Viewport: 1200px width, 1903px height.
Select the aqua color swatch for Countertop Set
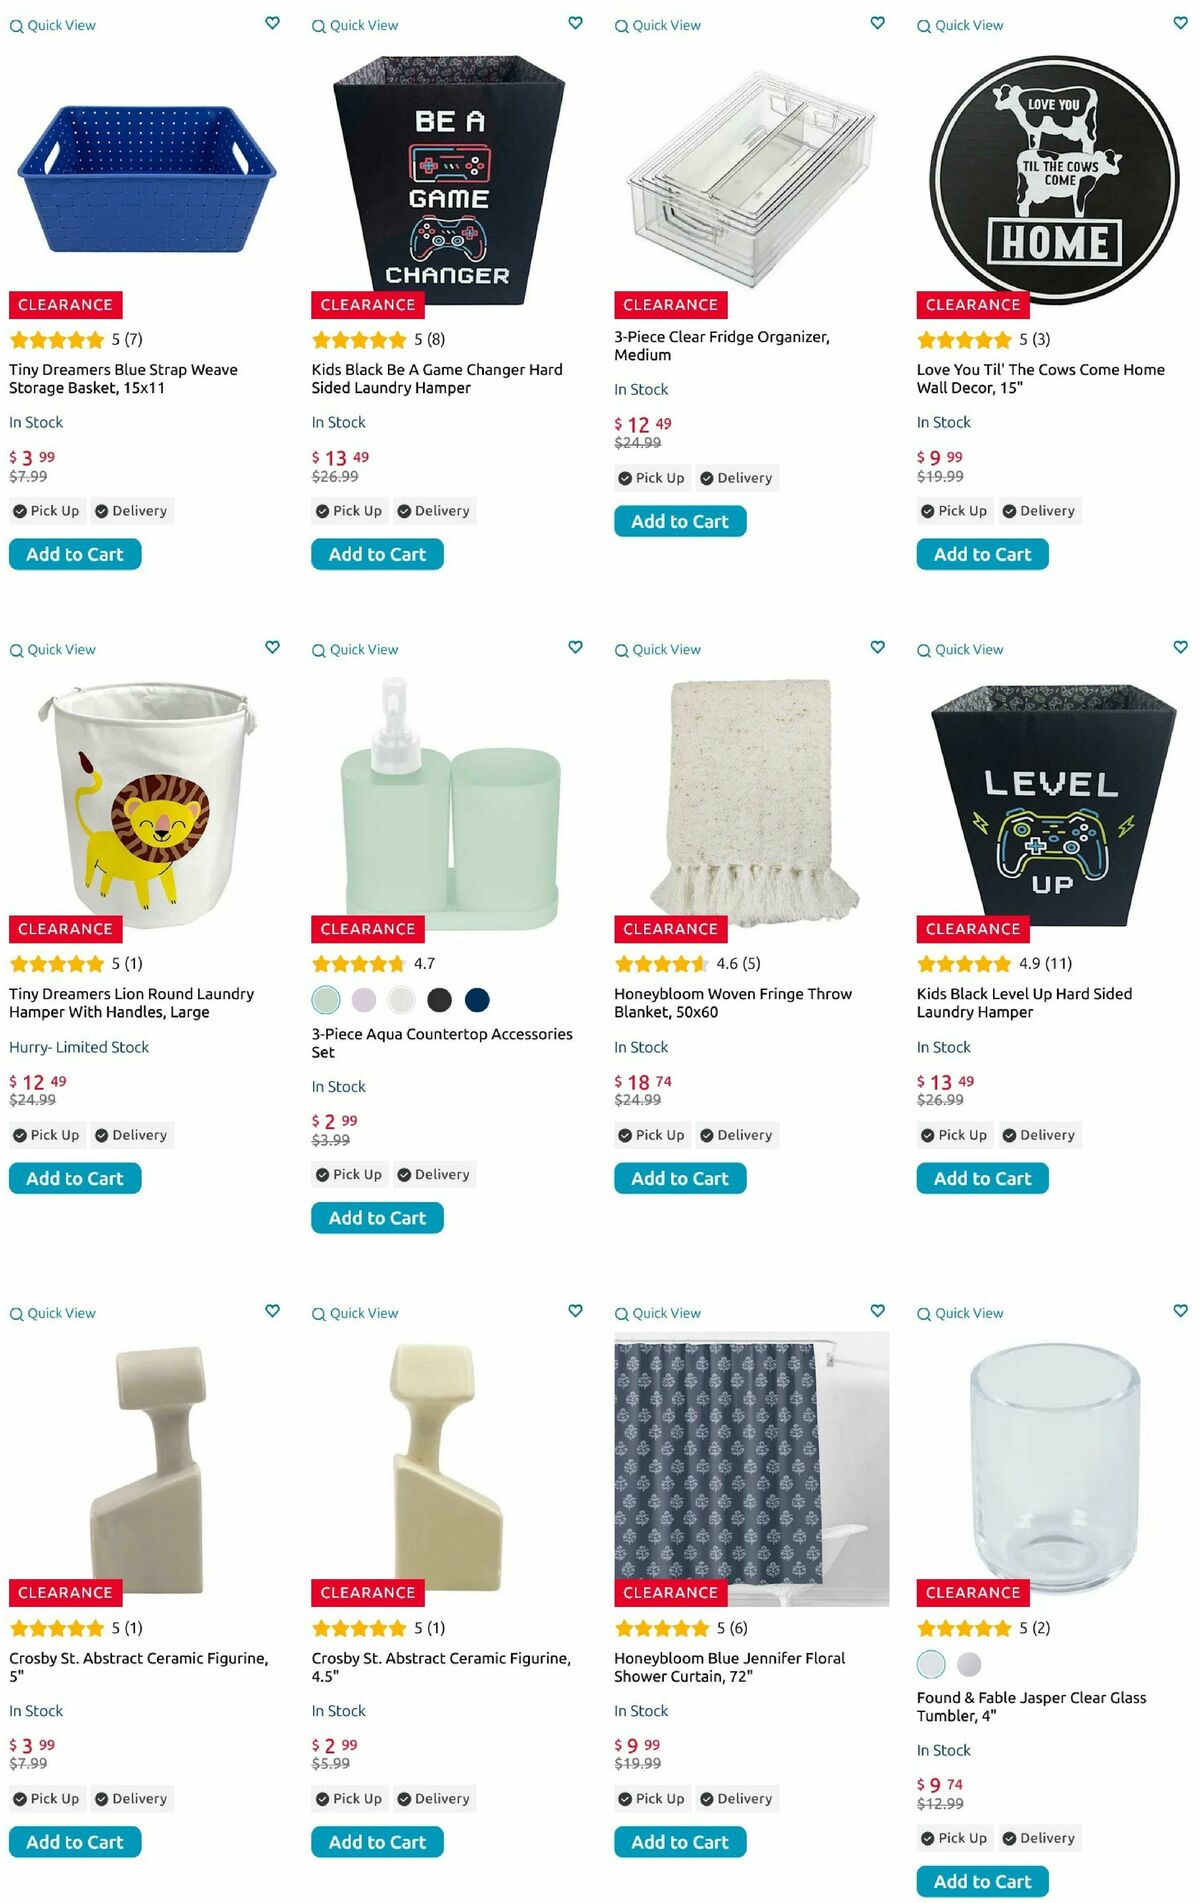tap(326, 999)
